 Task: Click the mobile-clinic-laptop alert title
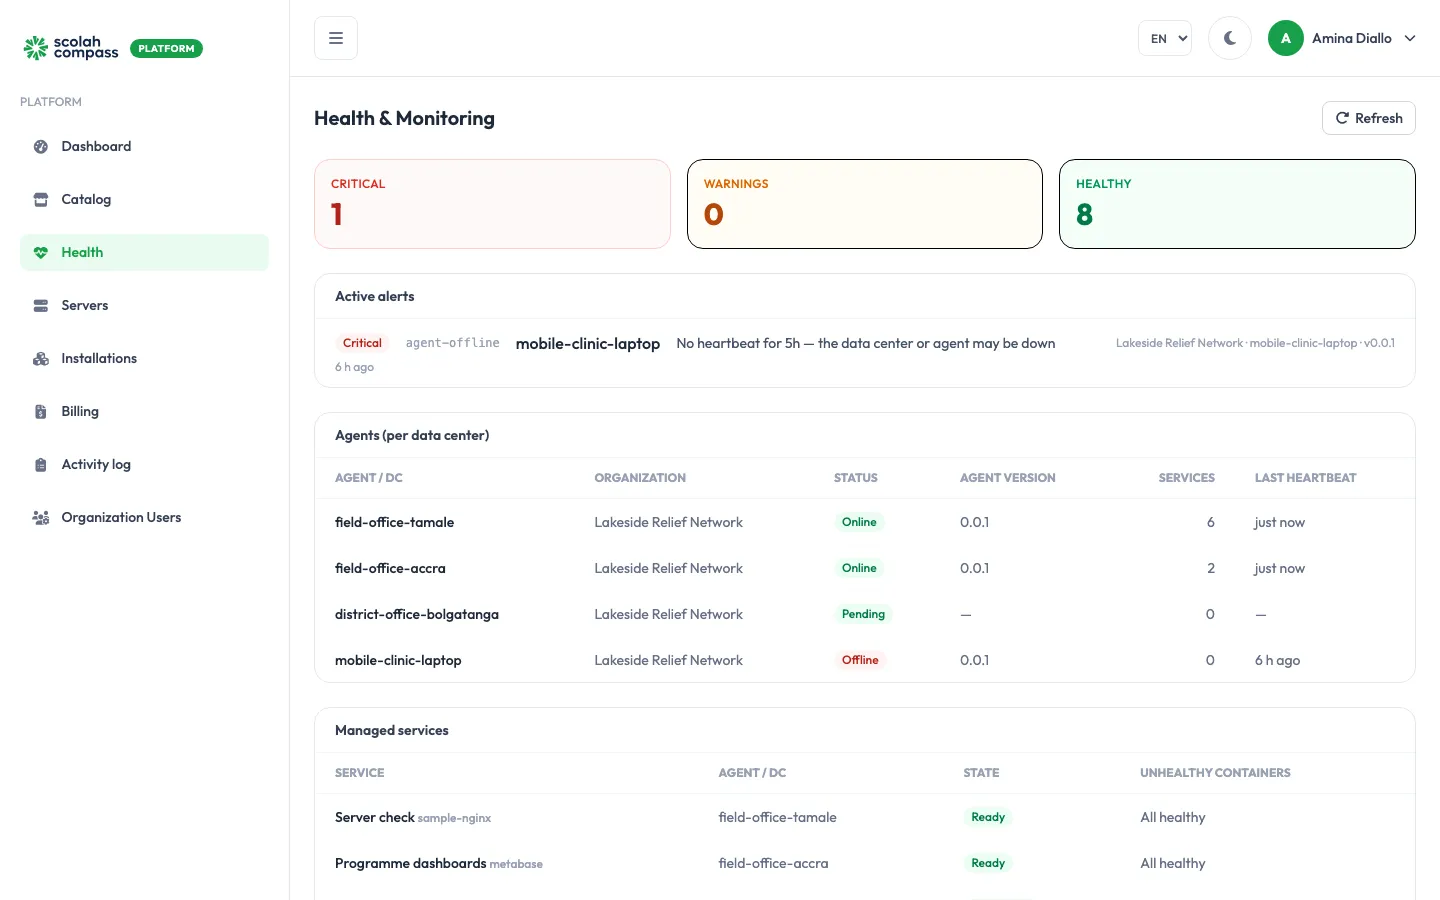[588, 343]
